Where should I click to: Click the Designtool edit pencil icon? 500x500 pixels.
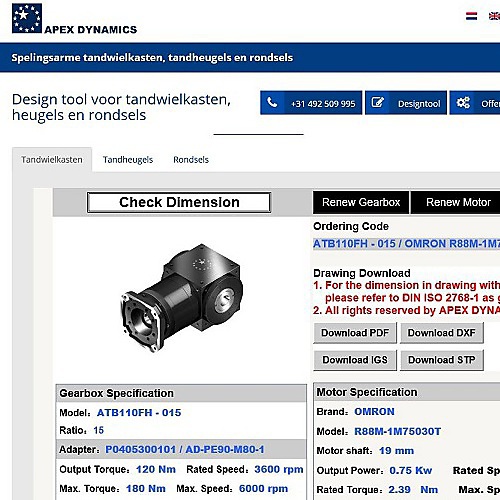[377, 103]
